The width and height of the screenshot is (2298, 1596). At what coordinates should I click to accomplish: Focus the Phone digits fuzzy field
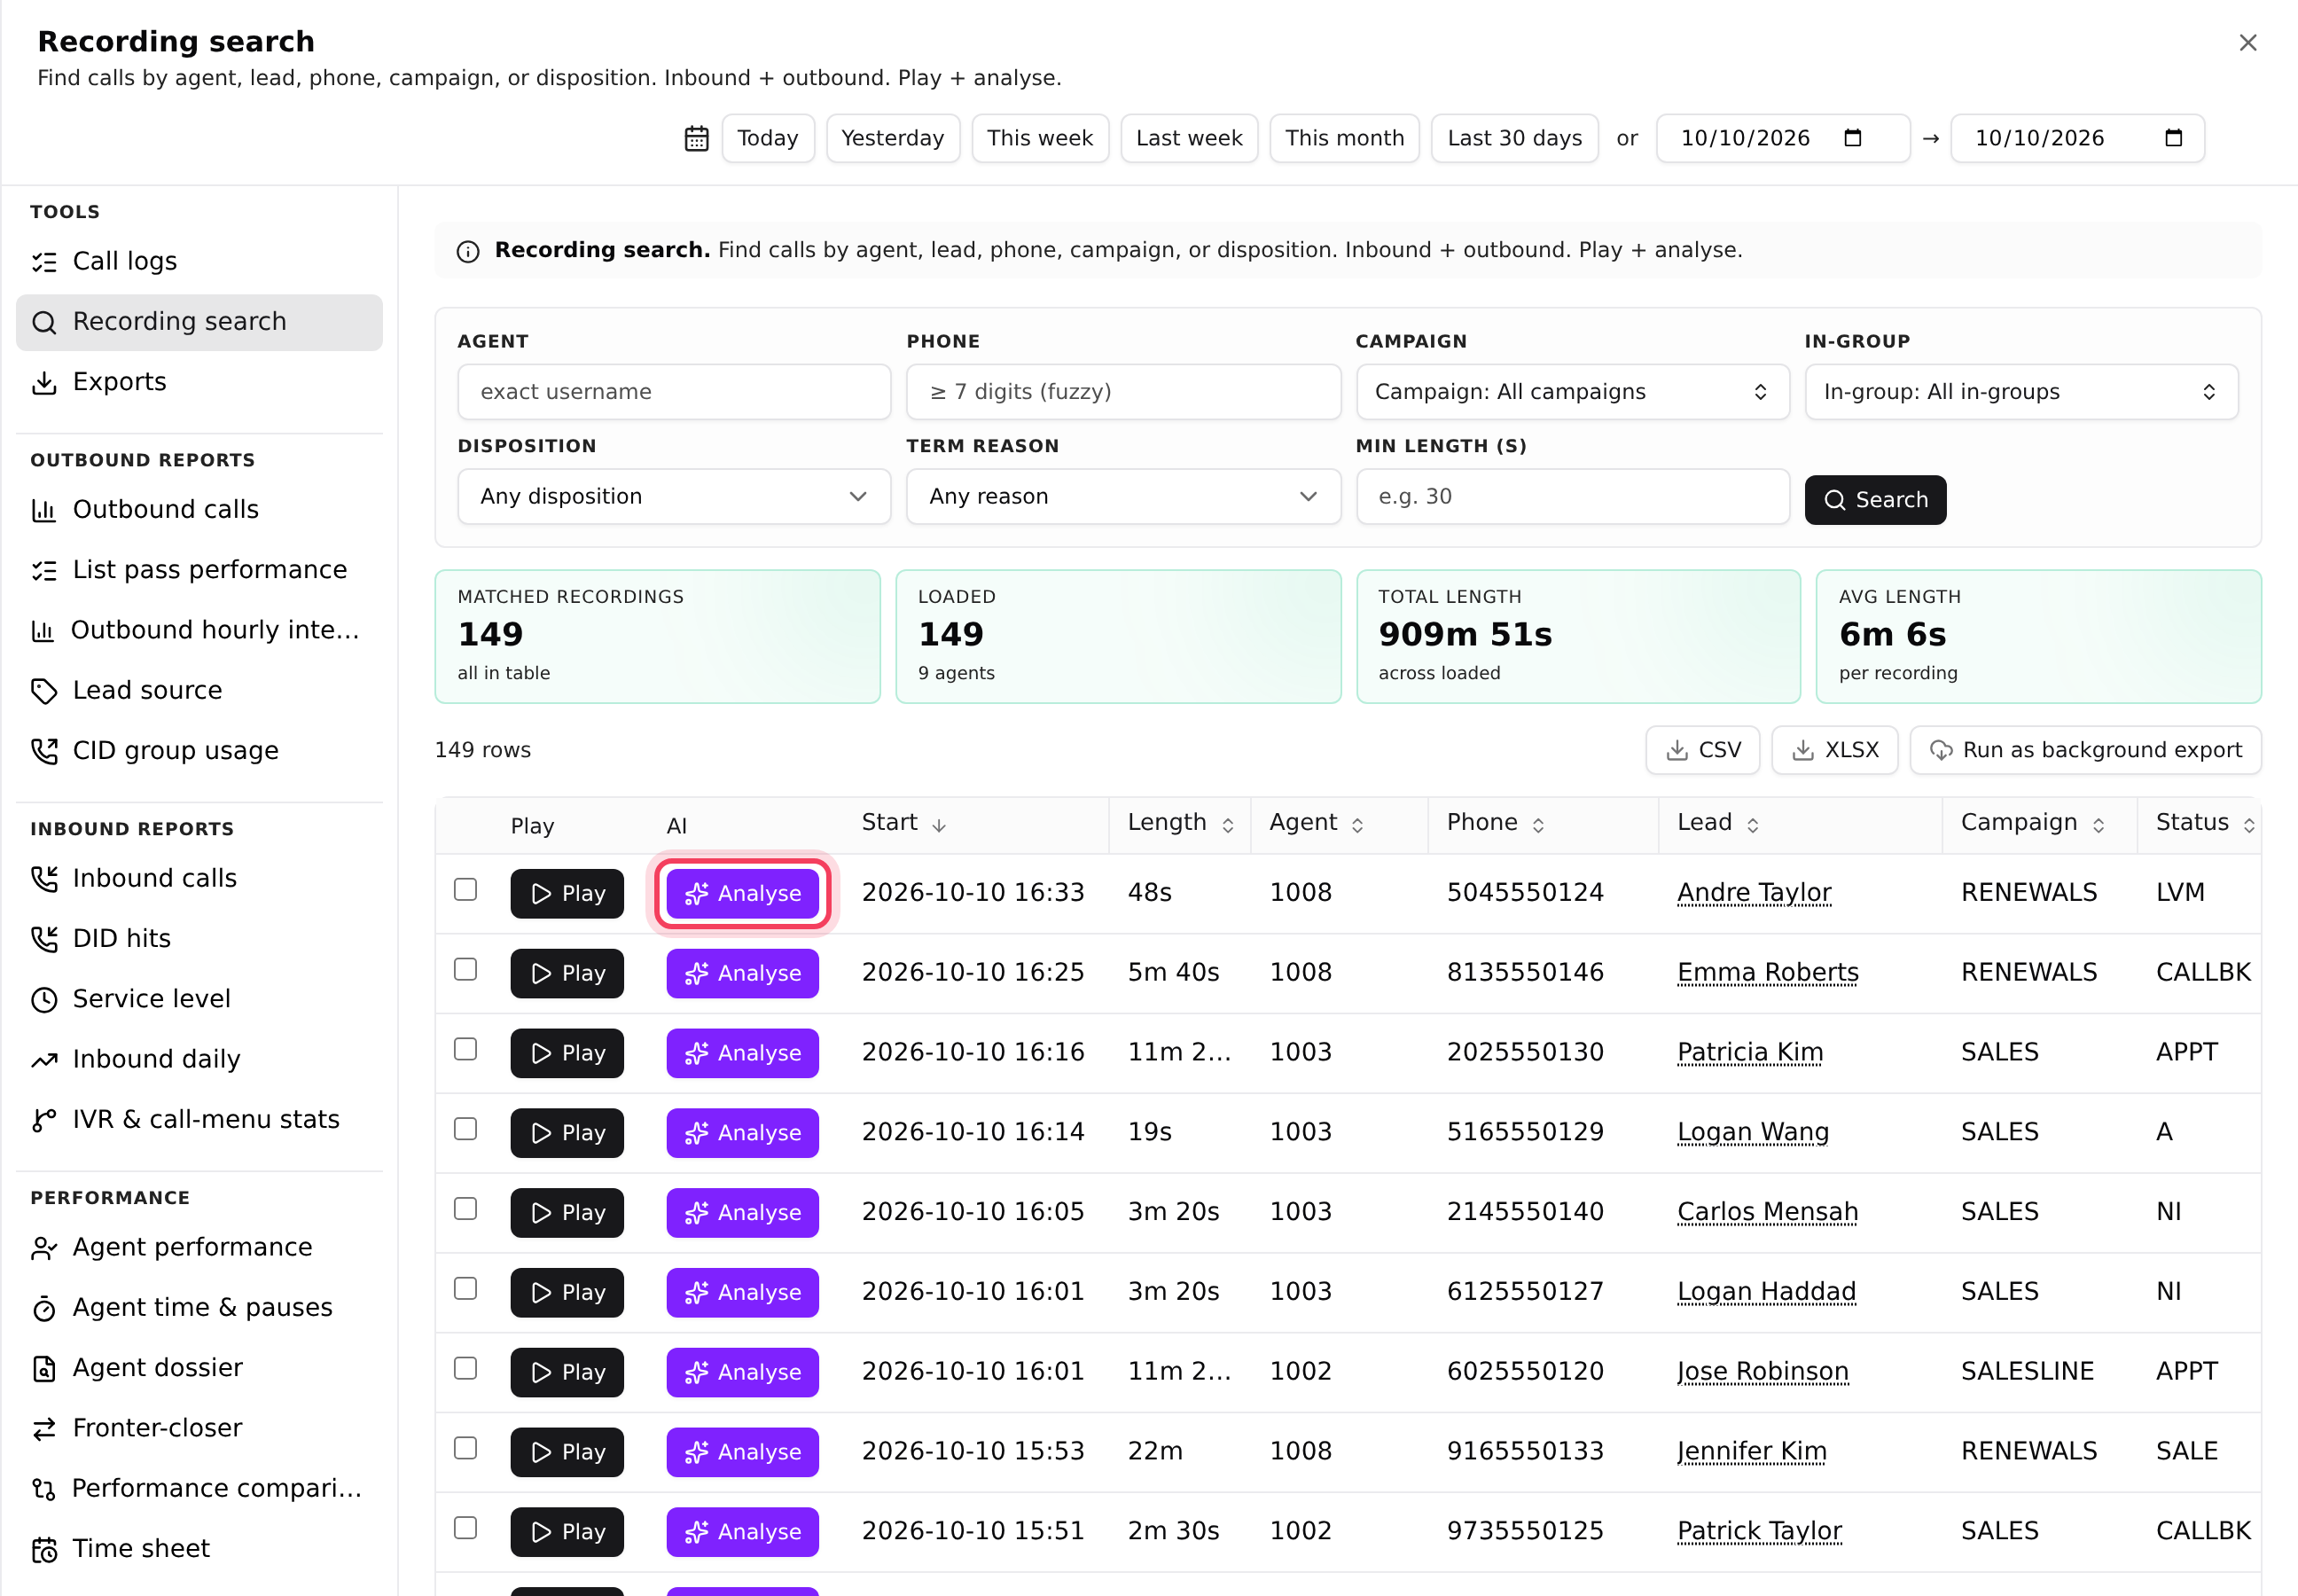point(1123,392)
